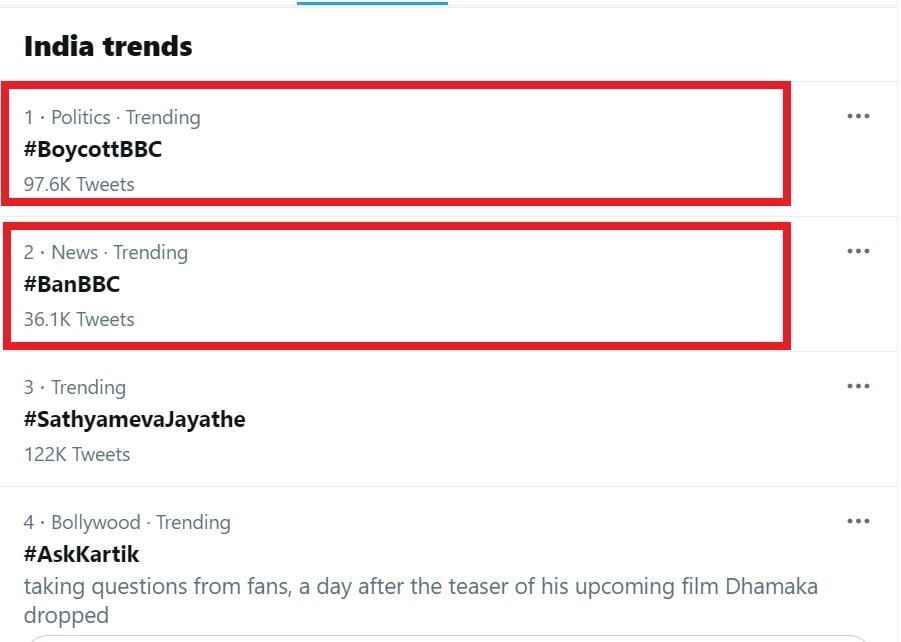Screen dimensions: 901x642
Task: Click the 122K Tweets count
Action: 77,454
